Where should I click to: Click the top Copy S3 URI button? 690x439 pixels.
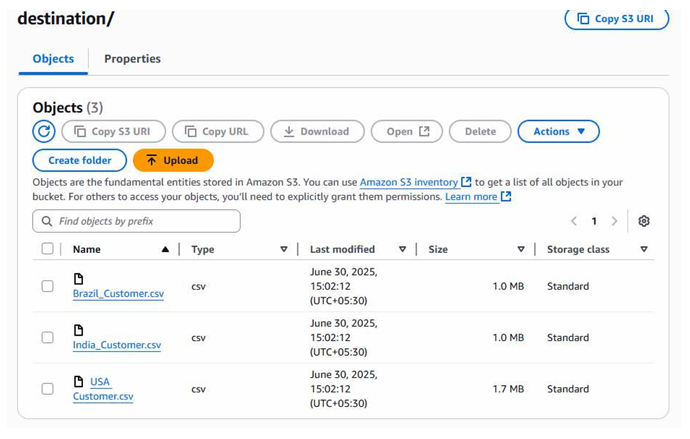coord(616,18)
